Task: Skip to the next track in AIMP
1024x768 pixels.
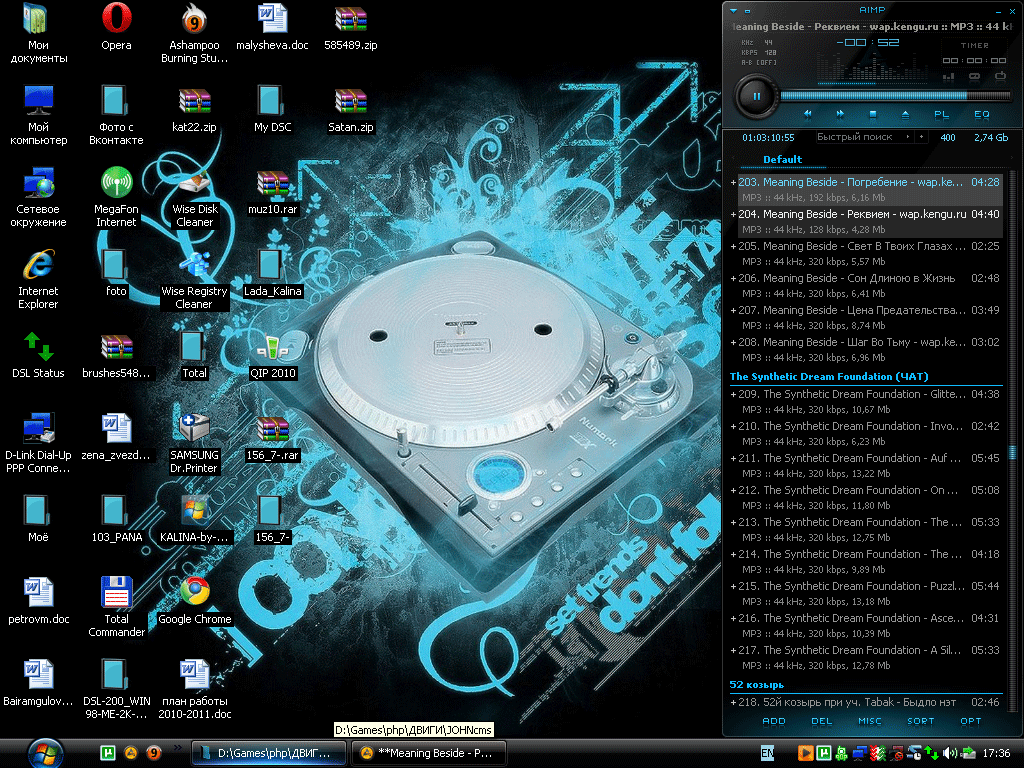Action: 840,114
